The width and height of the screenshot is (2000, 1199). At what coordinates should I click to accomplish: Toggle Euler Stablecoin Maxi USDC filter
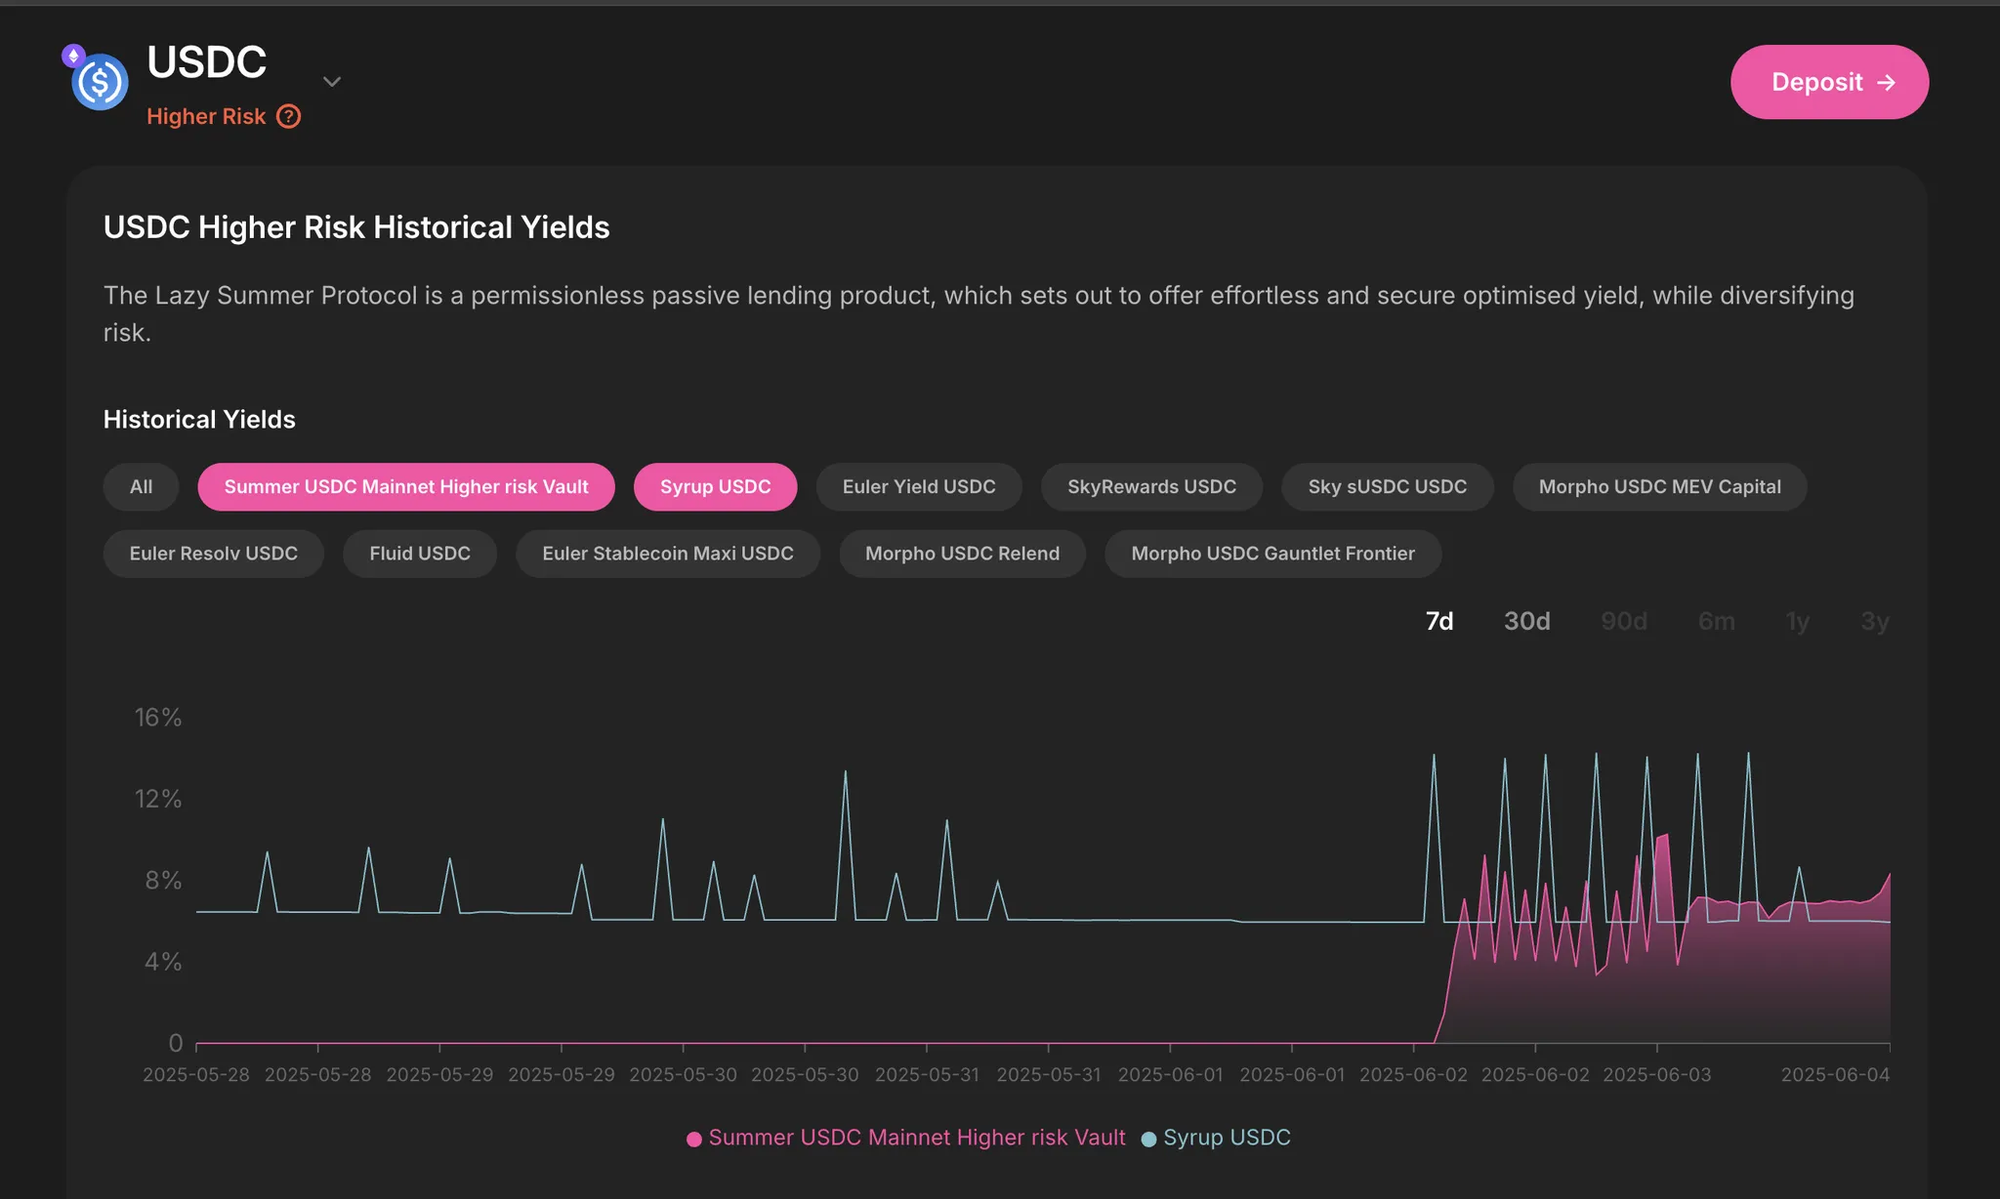667,554
